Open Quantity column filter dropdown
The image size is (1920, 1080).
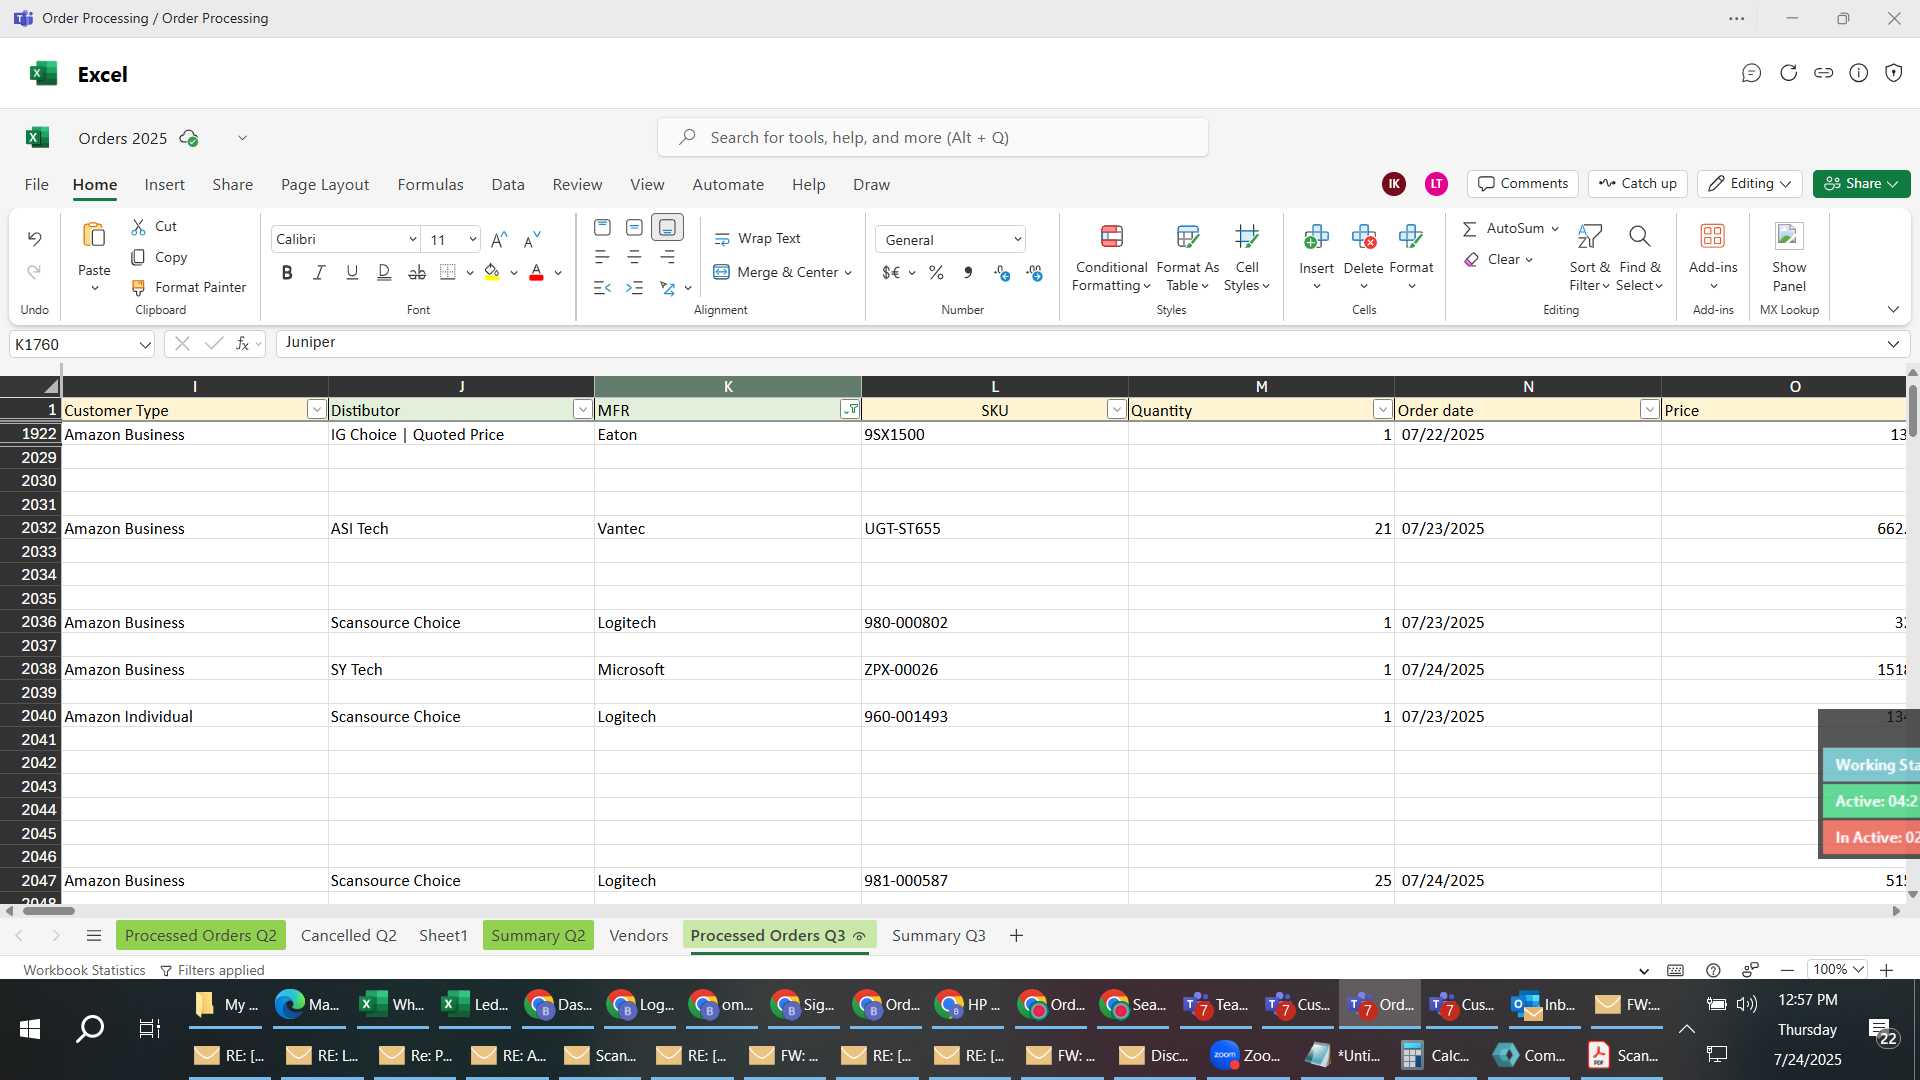click(x=1382, y=409)
